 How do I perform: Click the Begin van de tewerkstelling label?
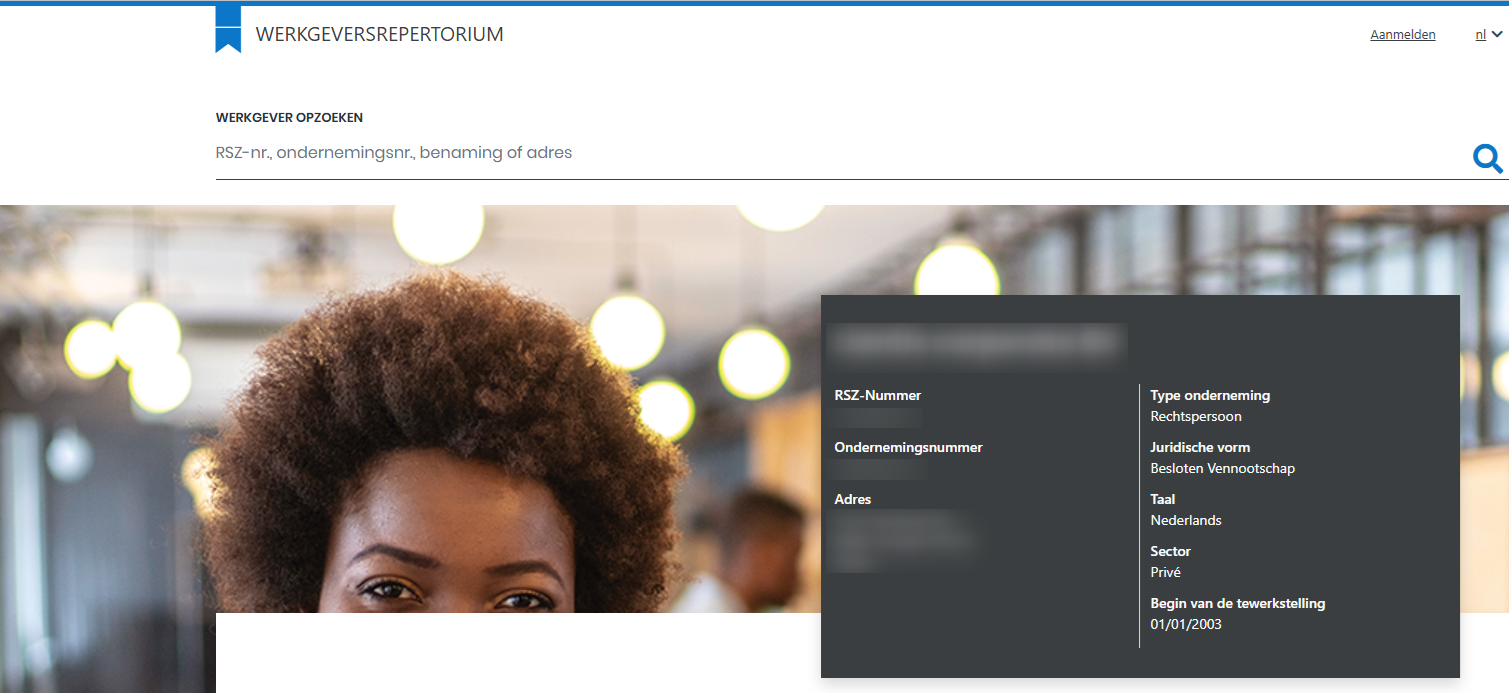coord(1237,603)
